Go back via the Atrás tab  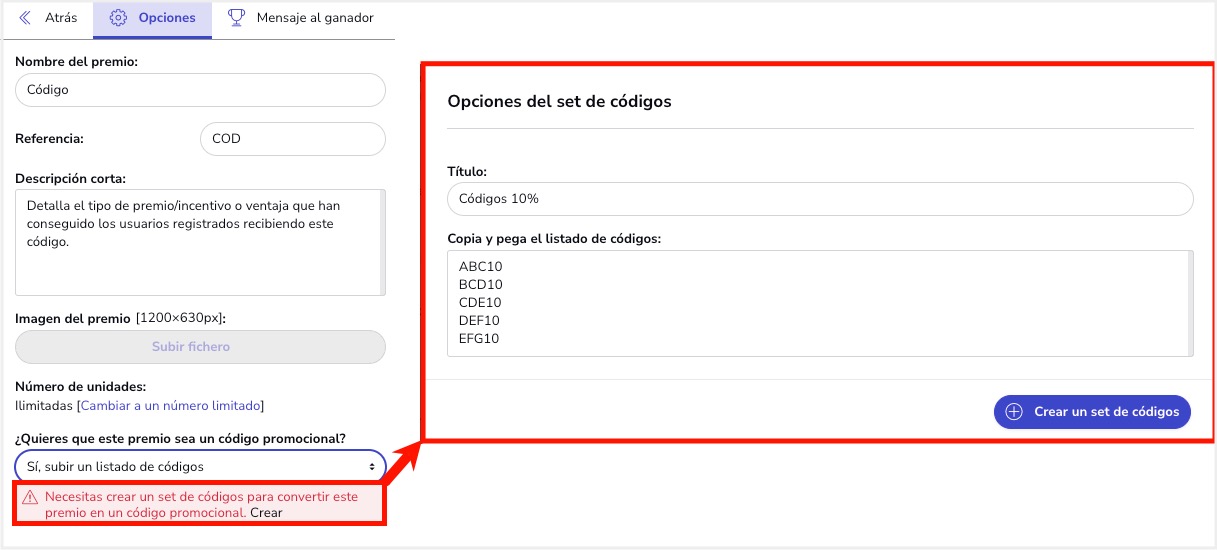pyautogui.click(x=48, y=19)
